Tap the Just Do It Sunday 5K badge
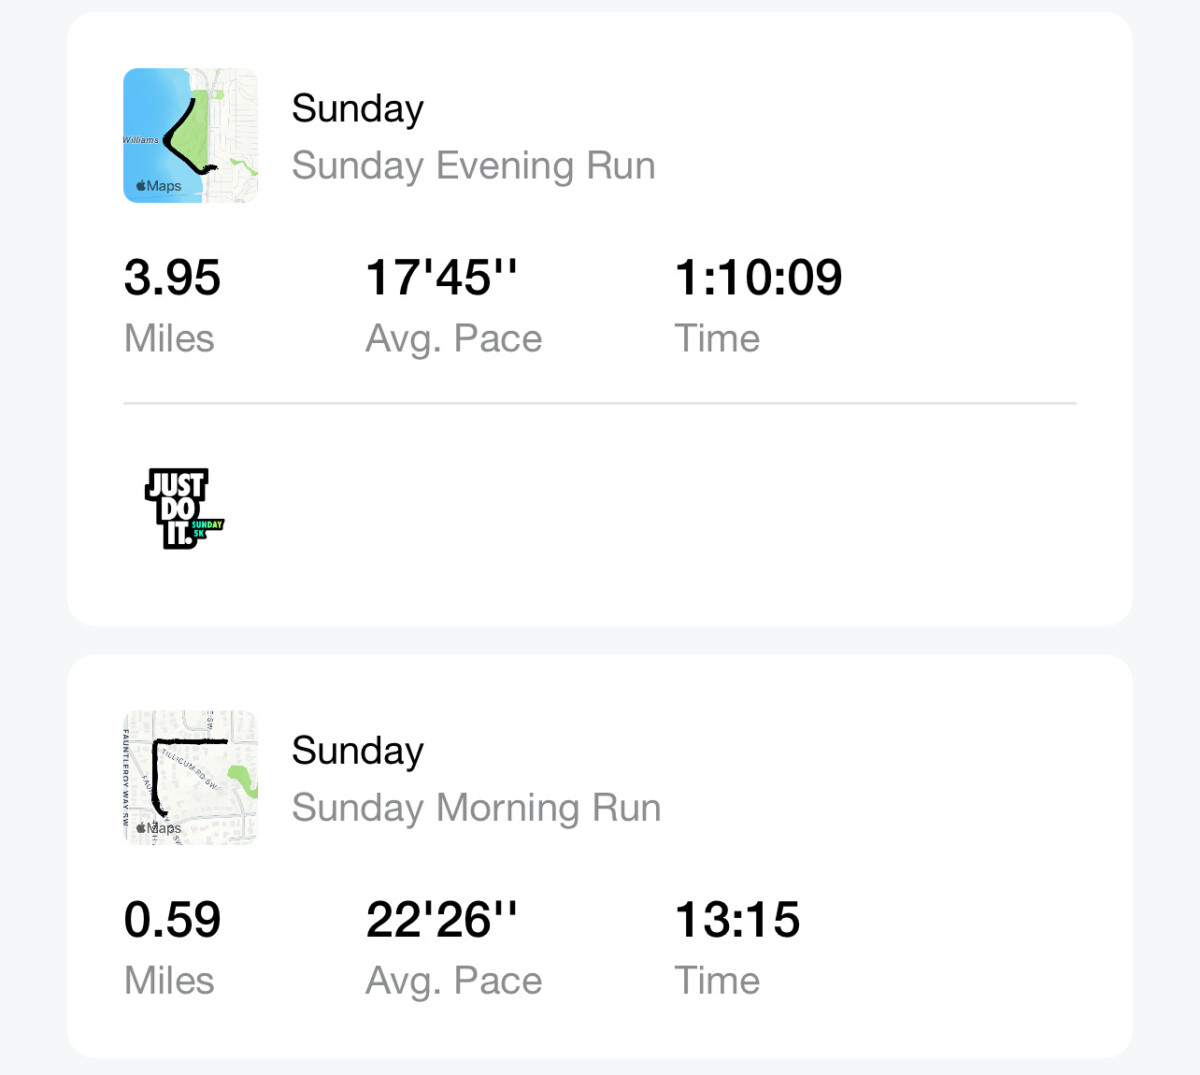The image size is (1200, 1075). pos(185,508)
